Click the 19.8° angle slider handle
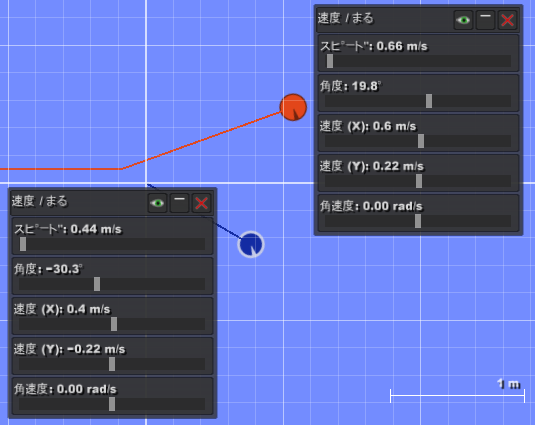 (429, 101)
